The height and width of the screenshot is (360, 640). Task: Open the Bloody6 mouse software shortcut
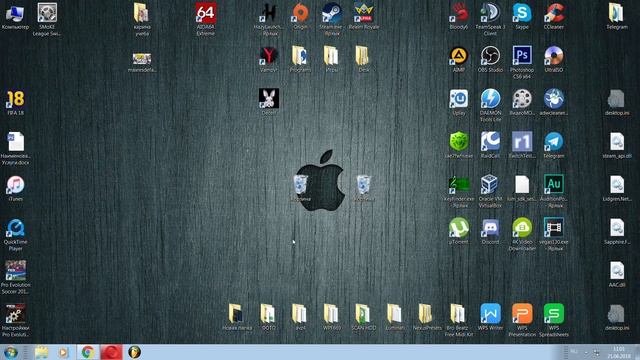(458, 13)
